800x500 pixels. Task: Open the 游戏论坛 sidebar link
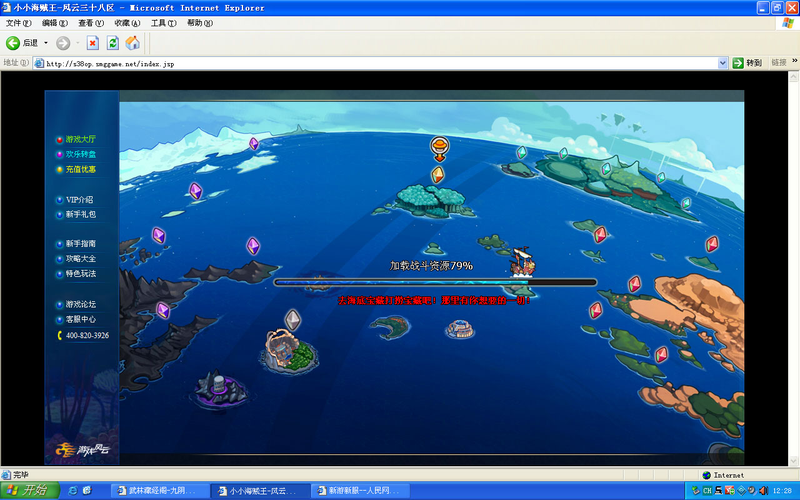(80, 305)
